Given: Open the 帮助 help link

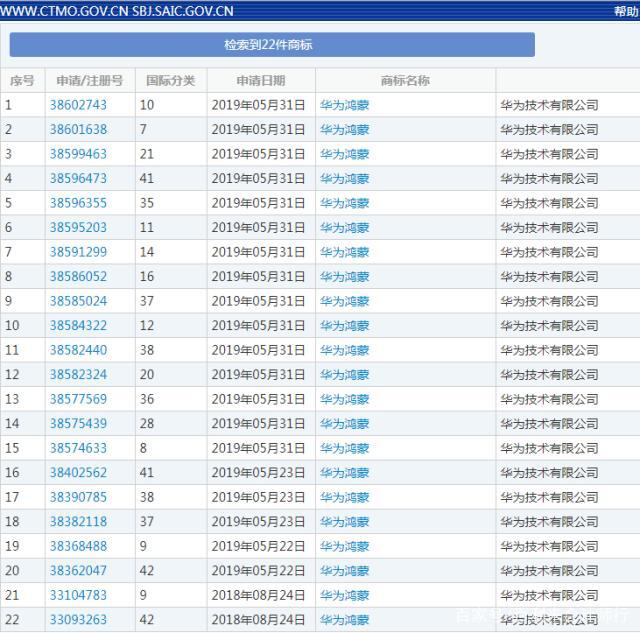Looking at the screenshot, I should [625, 11].
